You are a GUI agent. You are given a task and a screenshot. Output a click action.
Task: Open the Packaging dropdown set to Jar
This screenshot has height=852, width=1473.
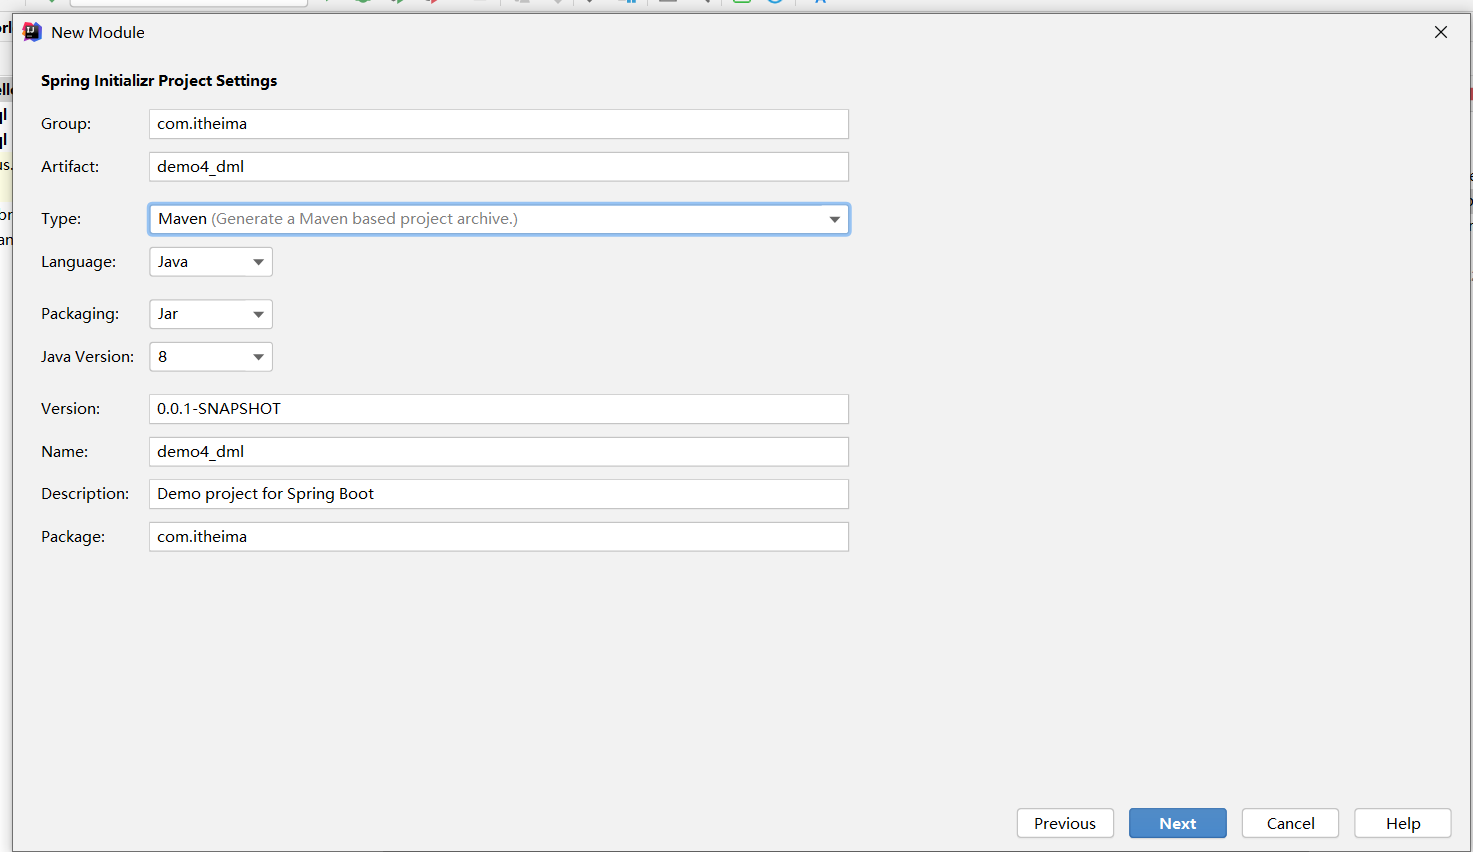pos(210,314)
